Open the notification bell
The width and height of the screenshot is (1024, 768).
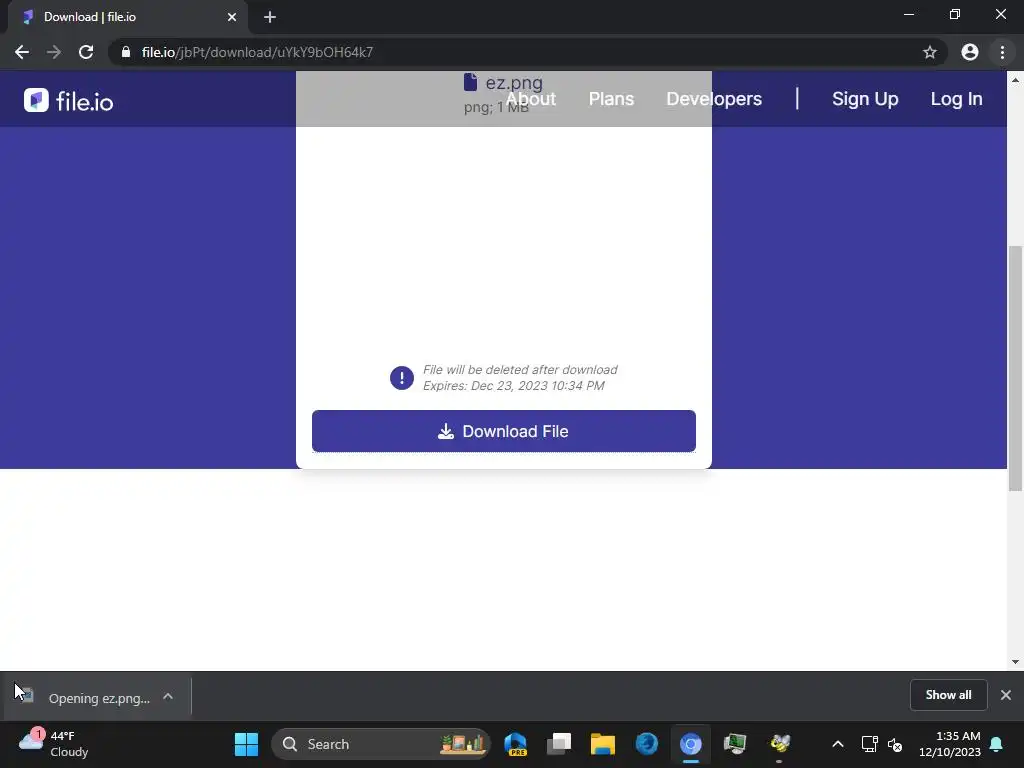point(997,744)
